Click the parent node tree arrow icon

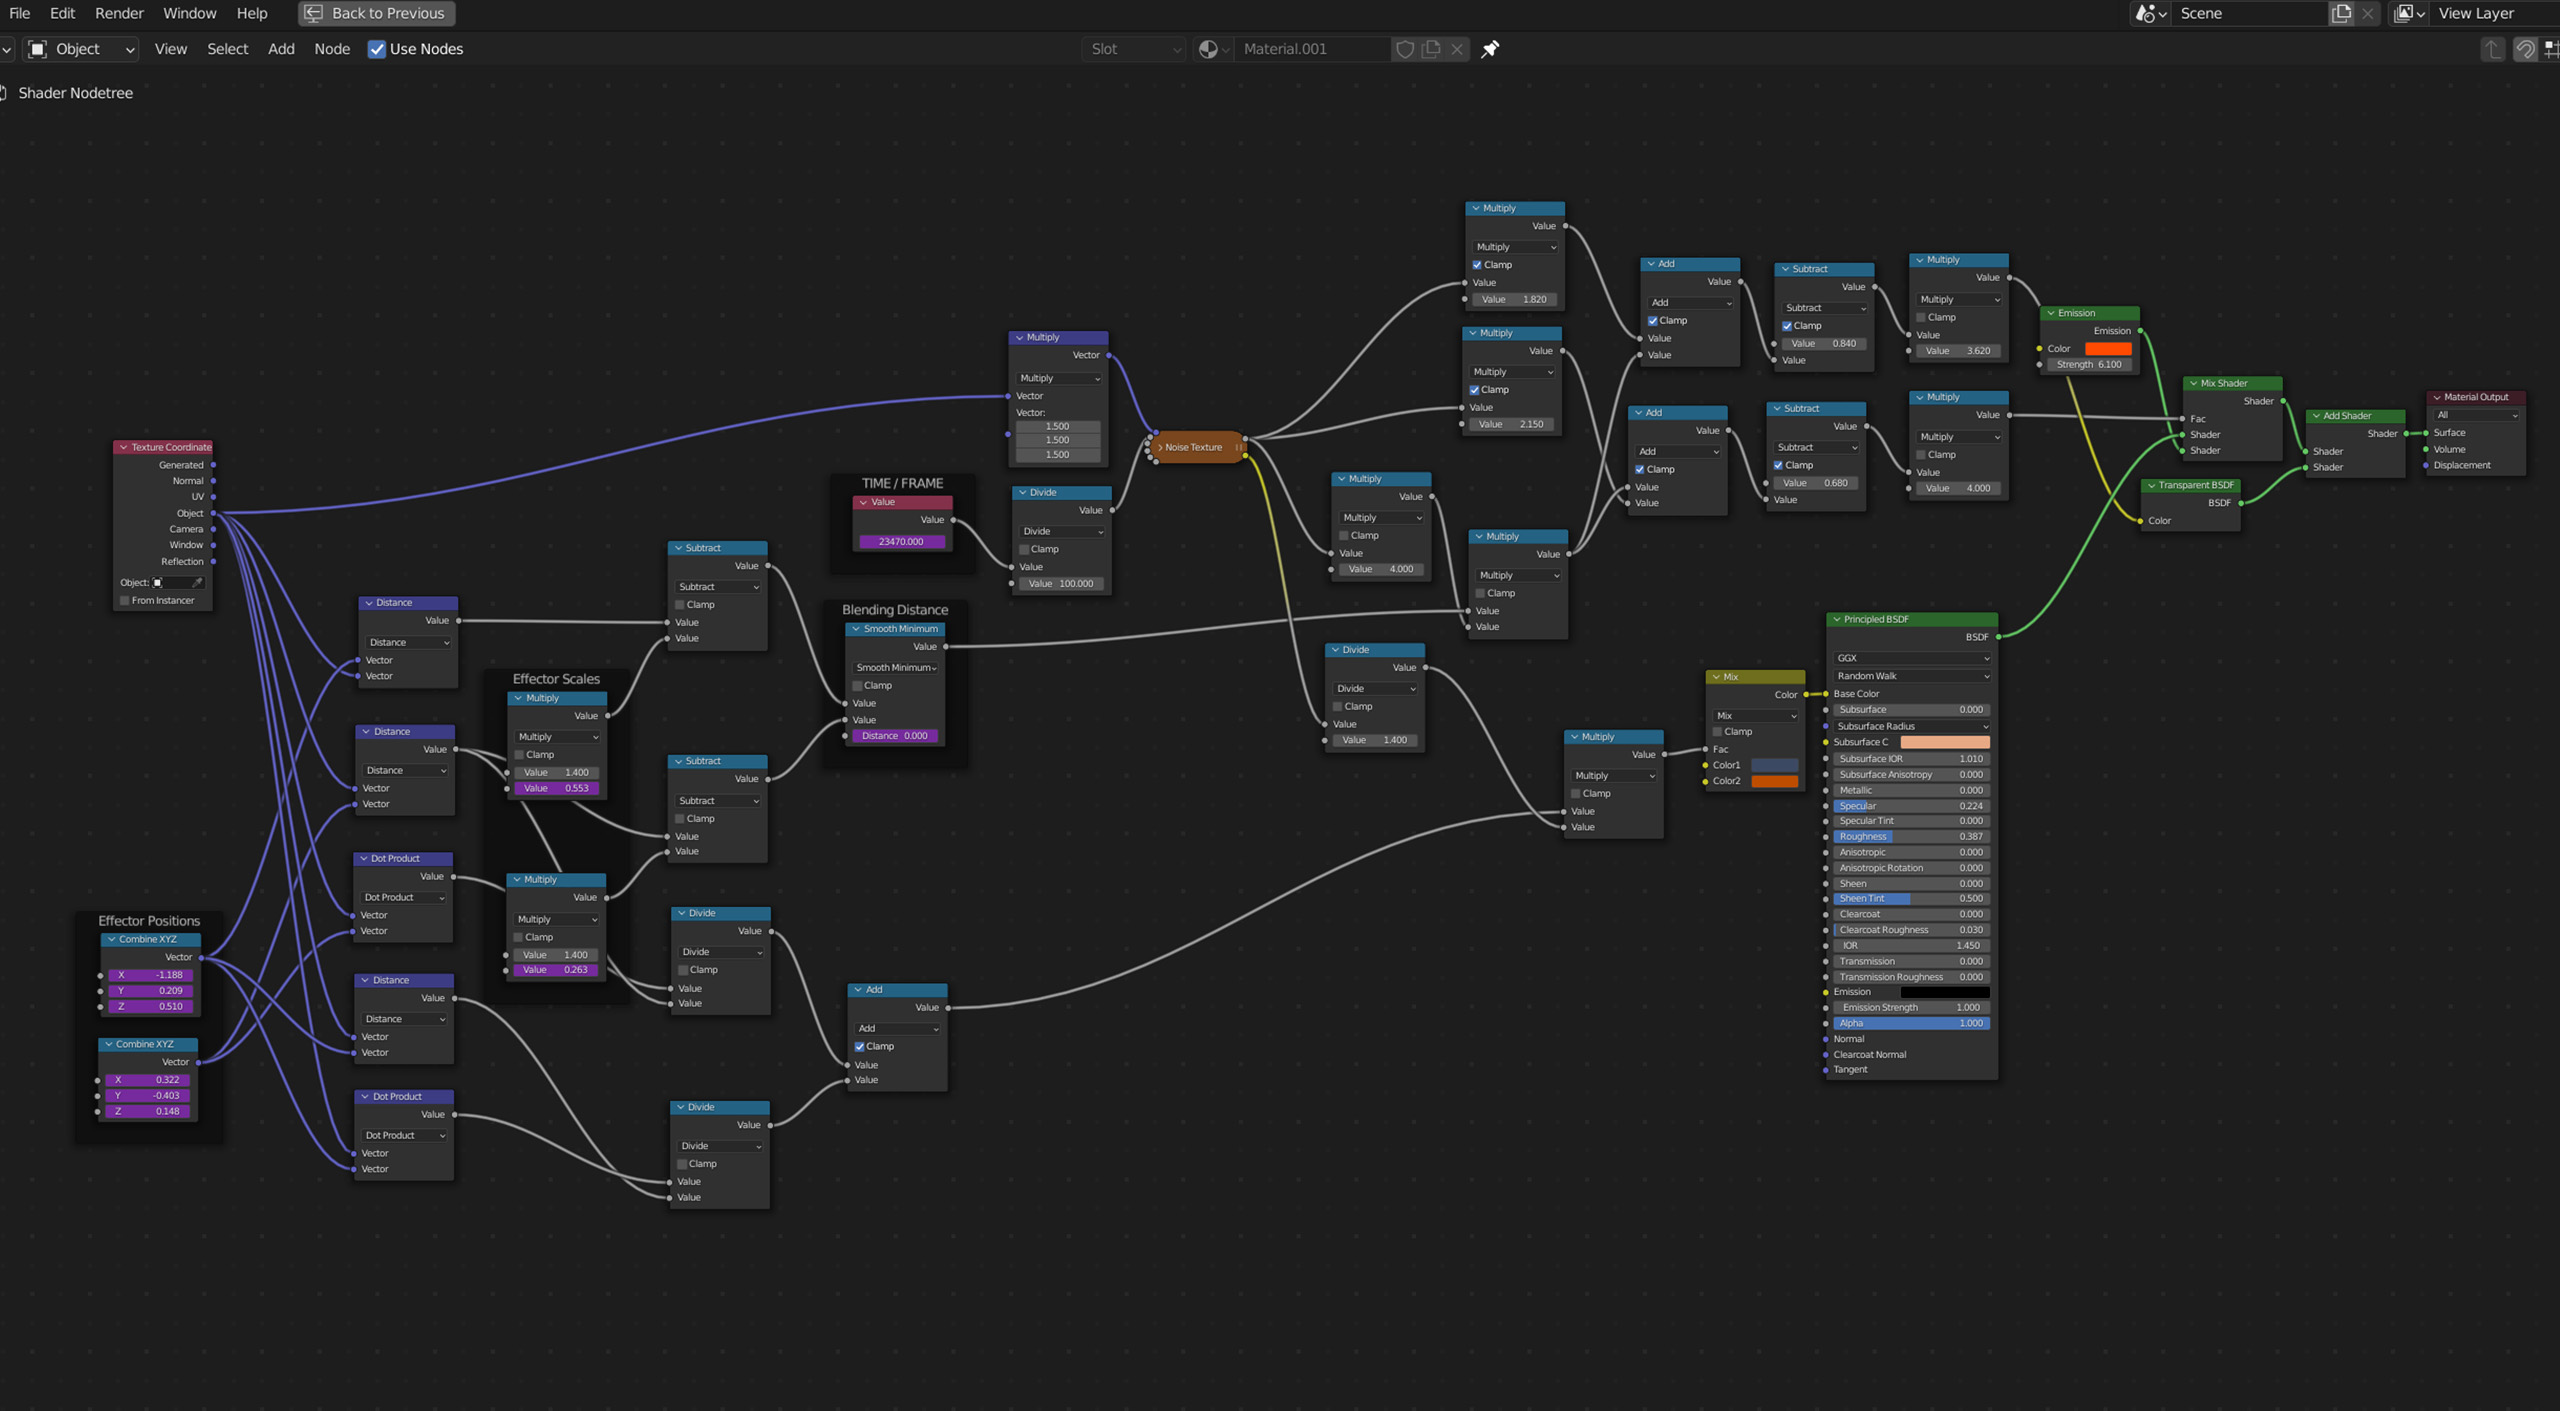coord(2492,48)
